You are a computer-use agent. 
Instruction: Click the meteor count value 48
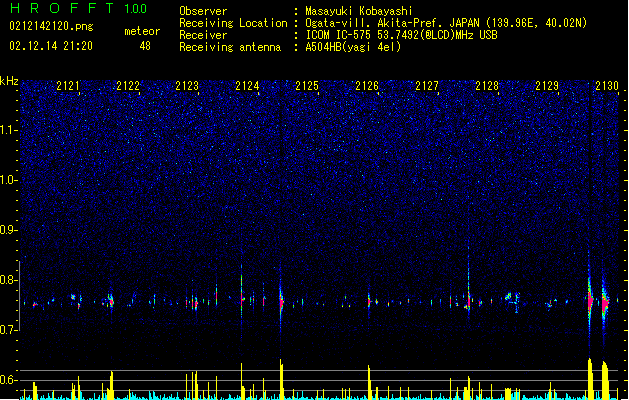point(145,46)
